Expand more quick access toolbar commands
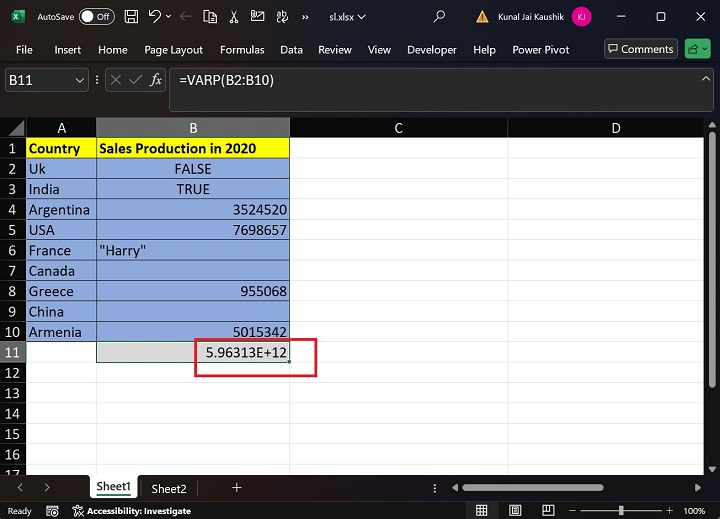 [x=305, y=17]
